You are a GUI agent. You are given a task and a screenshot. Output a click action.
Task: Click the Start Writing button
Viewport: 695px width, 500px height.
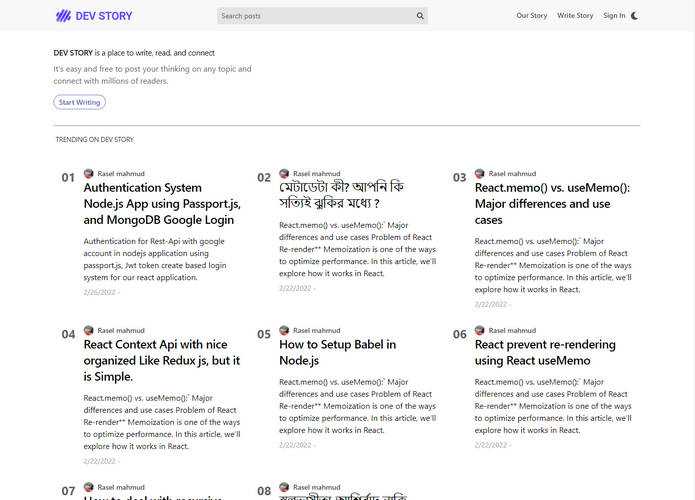(x=79, y=102)
